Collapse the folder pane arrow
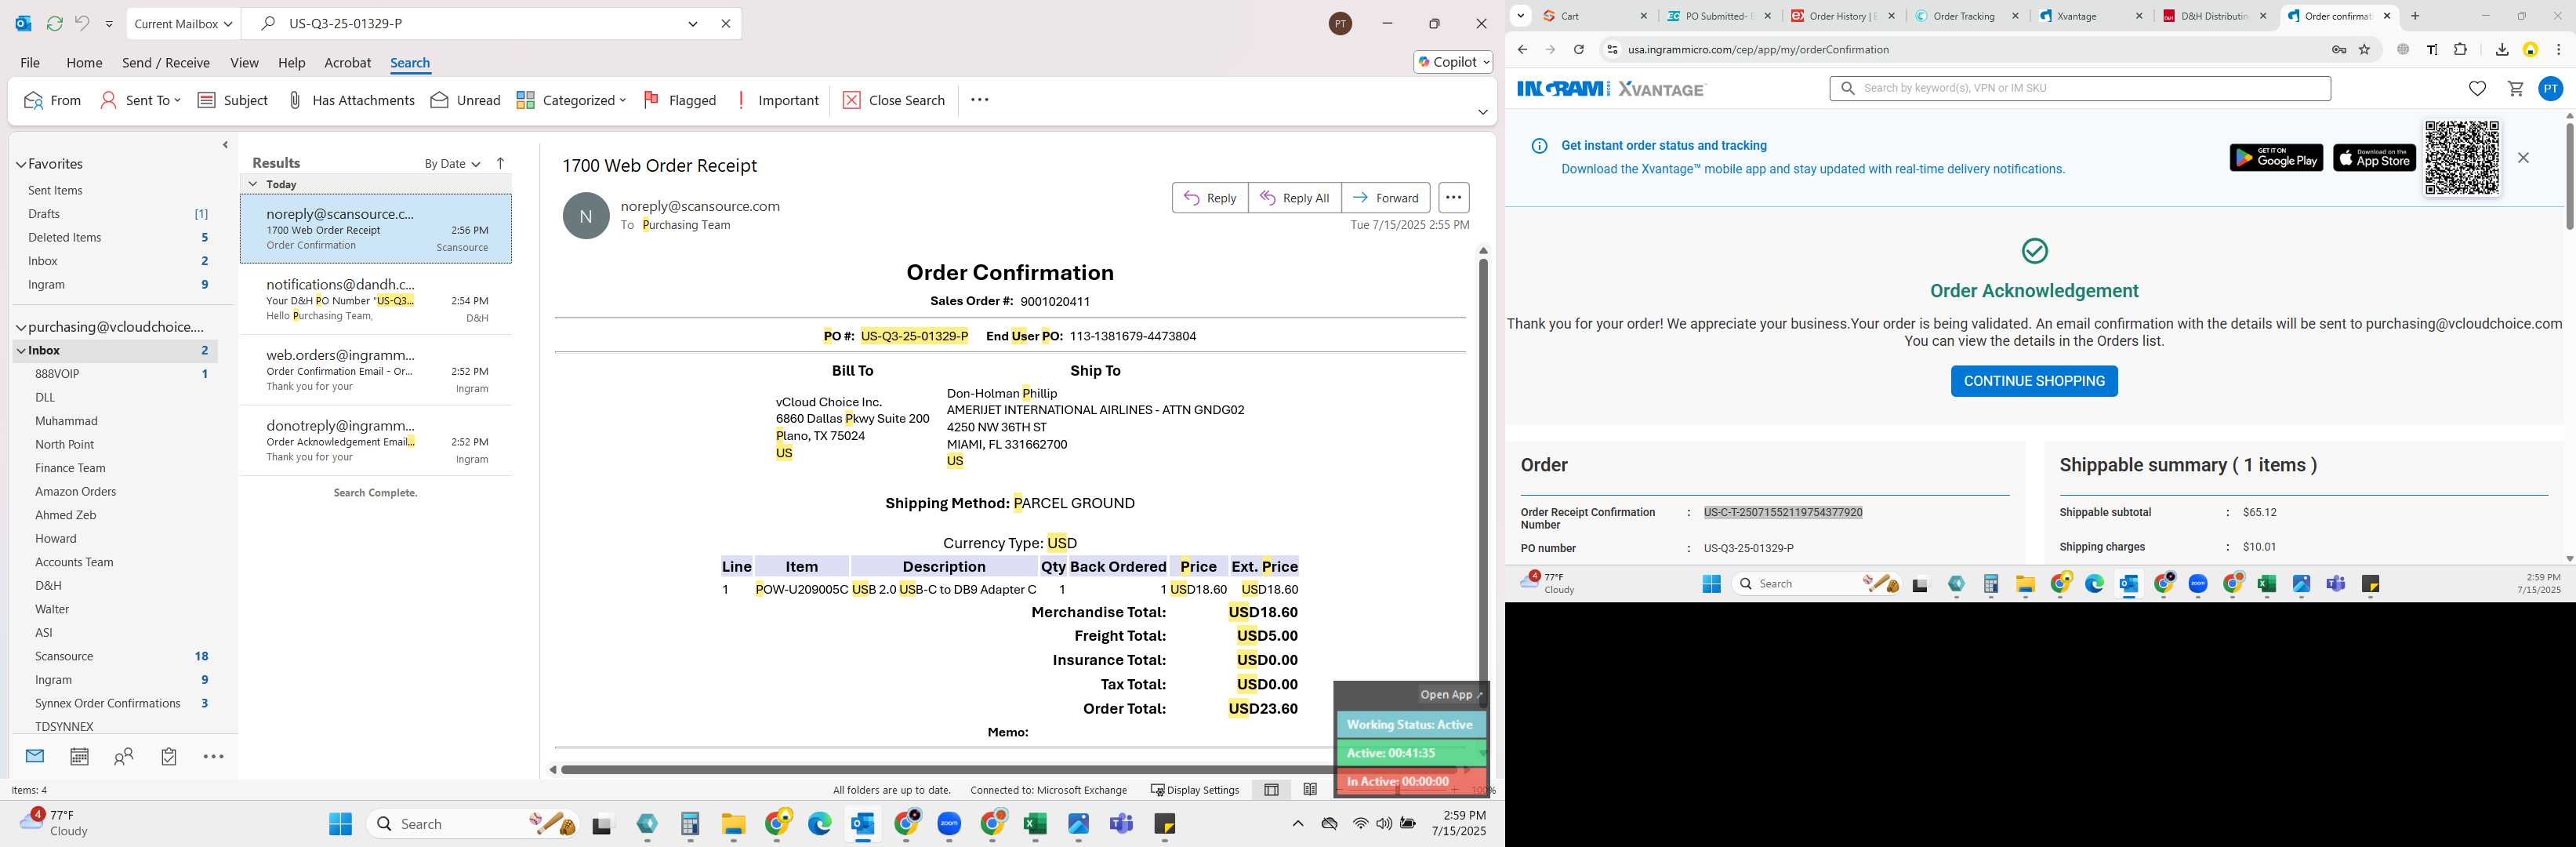 [x=225, y=145]
